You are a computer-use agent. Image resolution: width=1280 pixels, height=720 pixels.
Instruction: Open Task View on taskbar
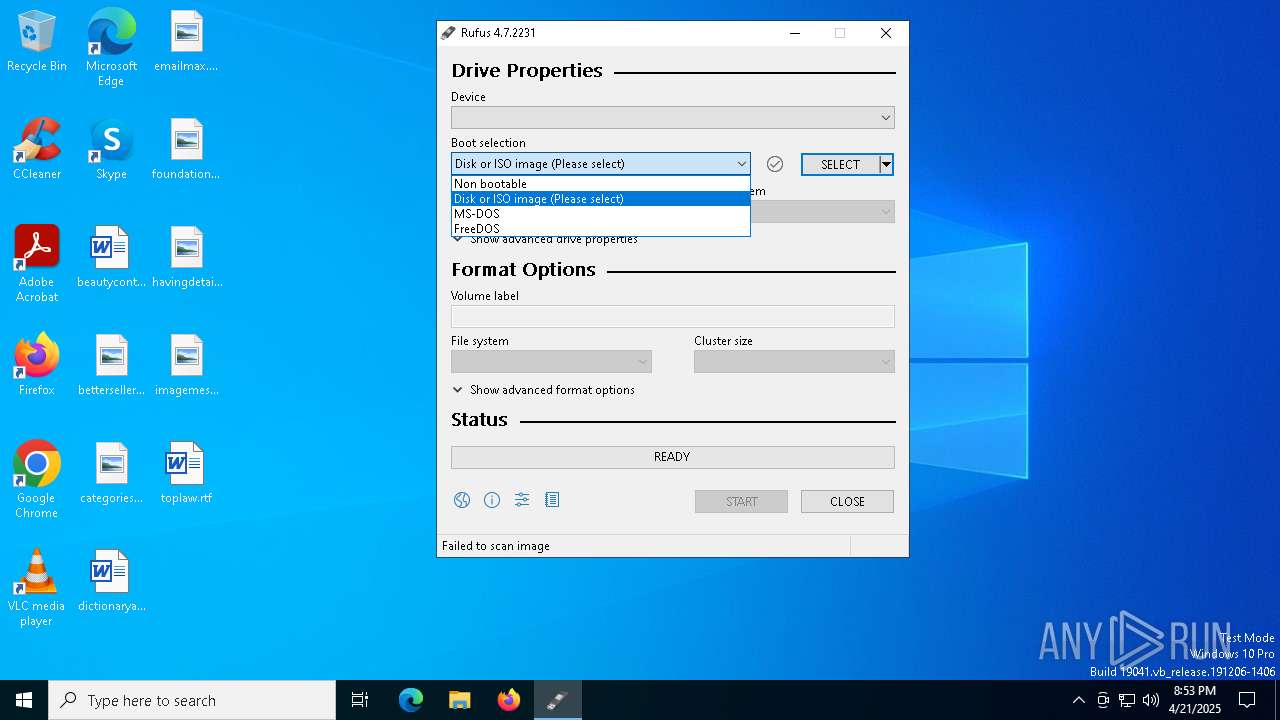tap(360, 700)
